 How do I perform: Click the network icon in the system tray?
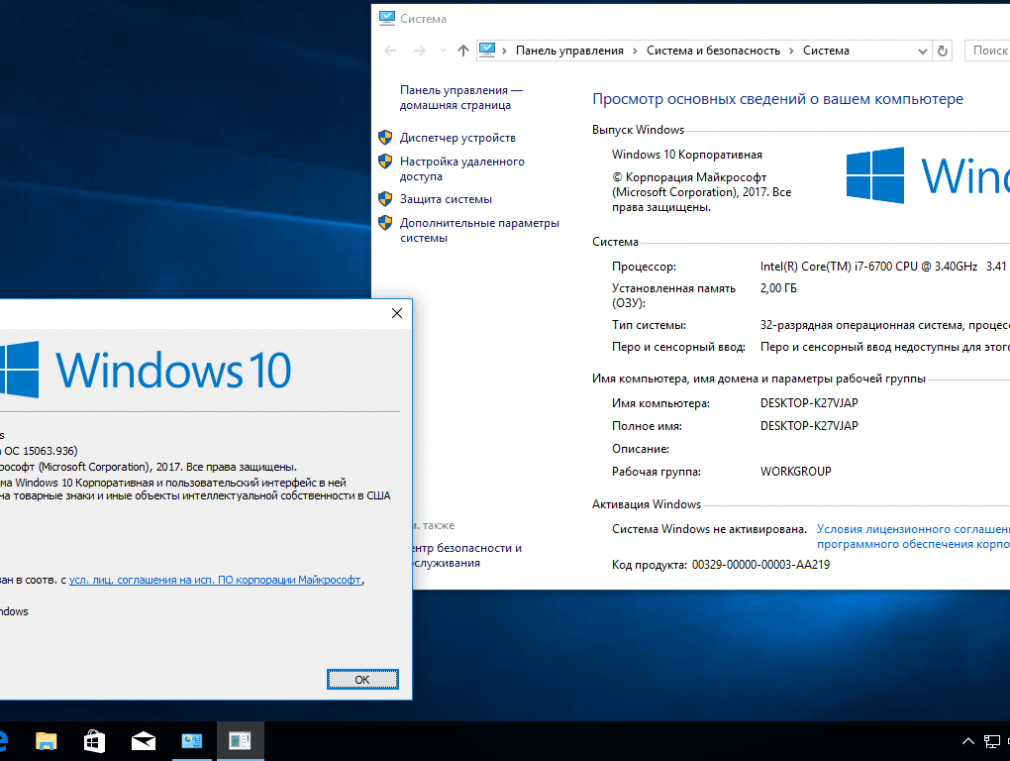click(992, 742)
